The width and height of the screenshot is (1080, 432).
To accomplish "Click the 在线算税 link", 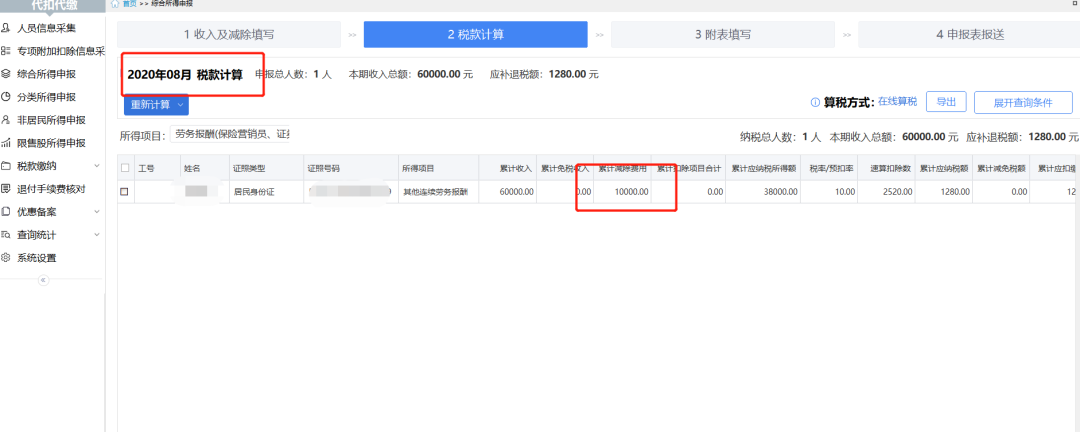I will [897, 102].
